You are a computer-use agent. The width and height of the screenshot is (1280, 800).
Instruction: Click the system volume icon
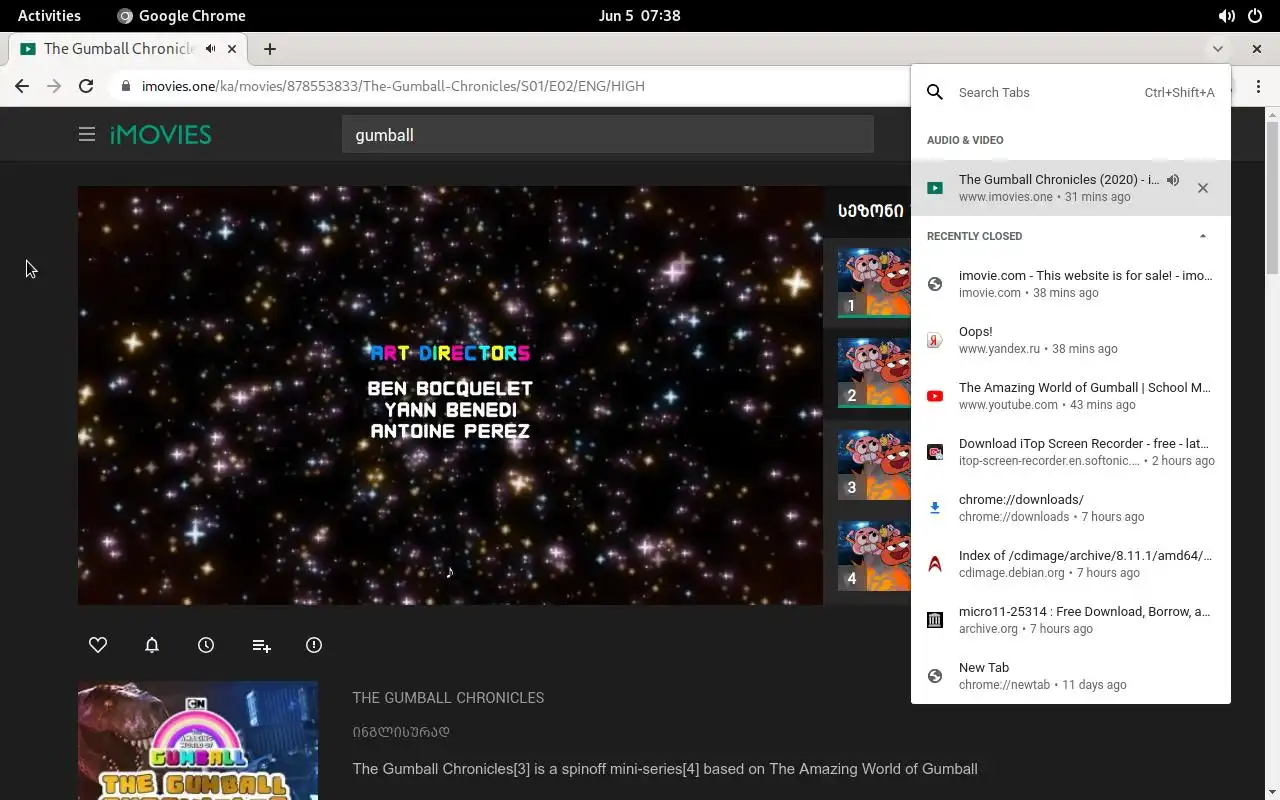(x=1226, y=16)
